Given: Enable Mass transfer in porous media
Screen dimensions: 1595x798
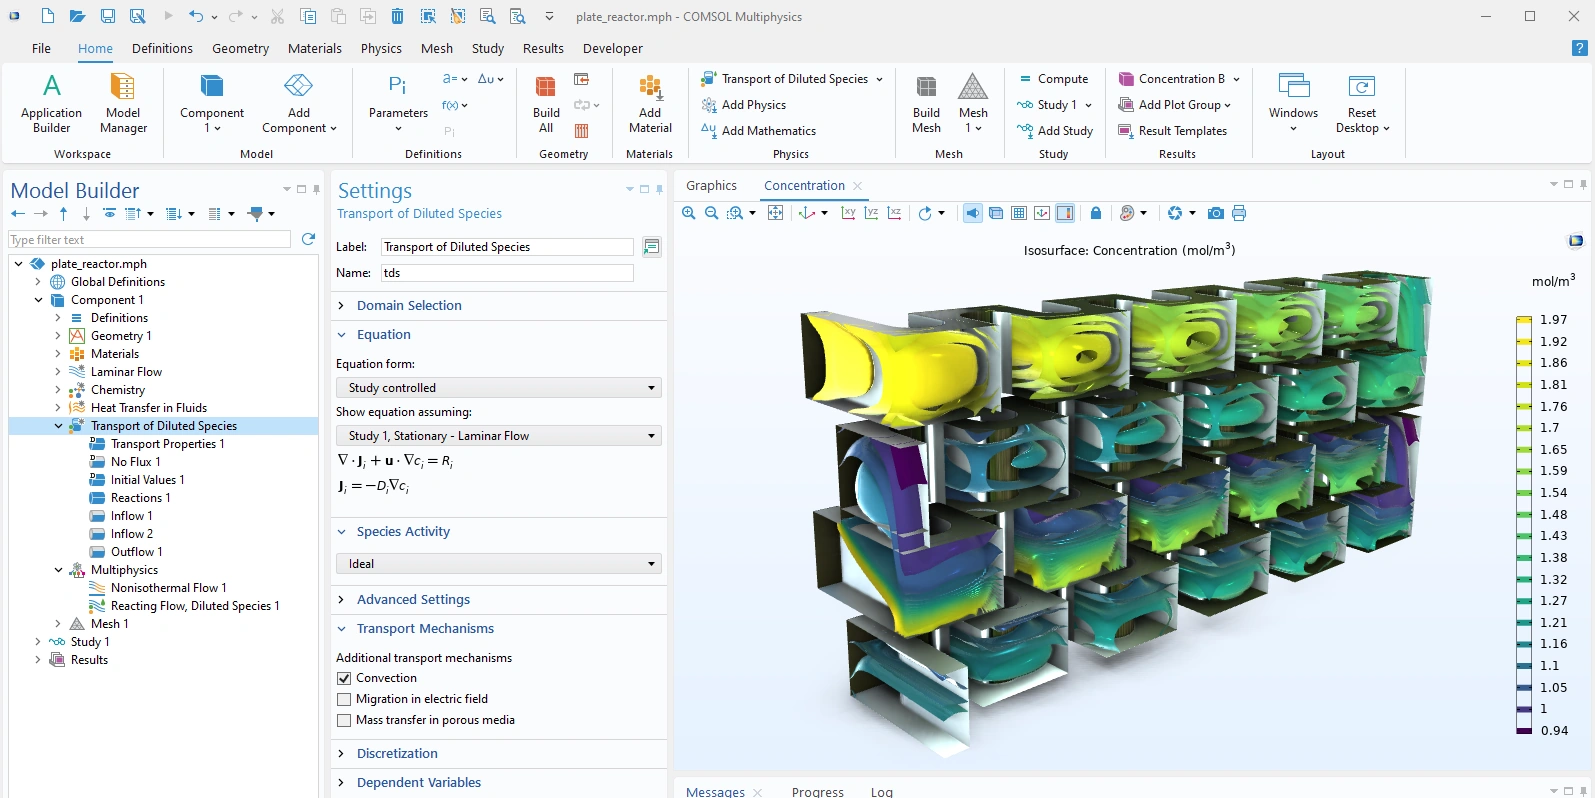Looking at the screenshot, I should tap(345, 720).
